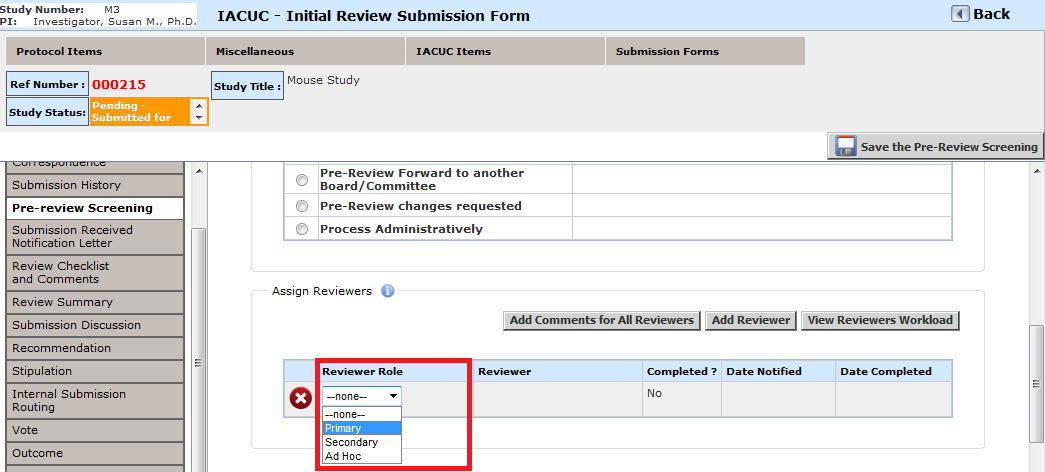Image resolution: width=1045 pixels, height=472 pixels.
Task: Open Outcome section in sidebar
Action: click(x=95, y=453)
